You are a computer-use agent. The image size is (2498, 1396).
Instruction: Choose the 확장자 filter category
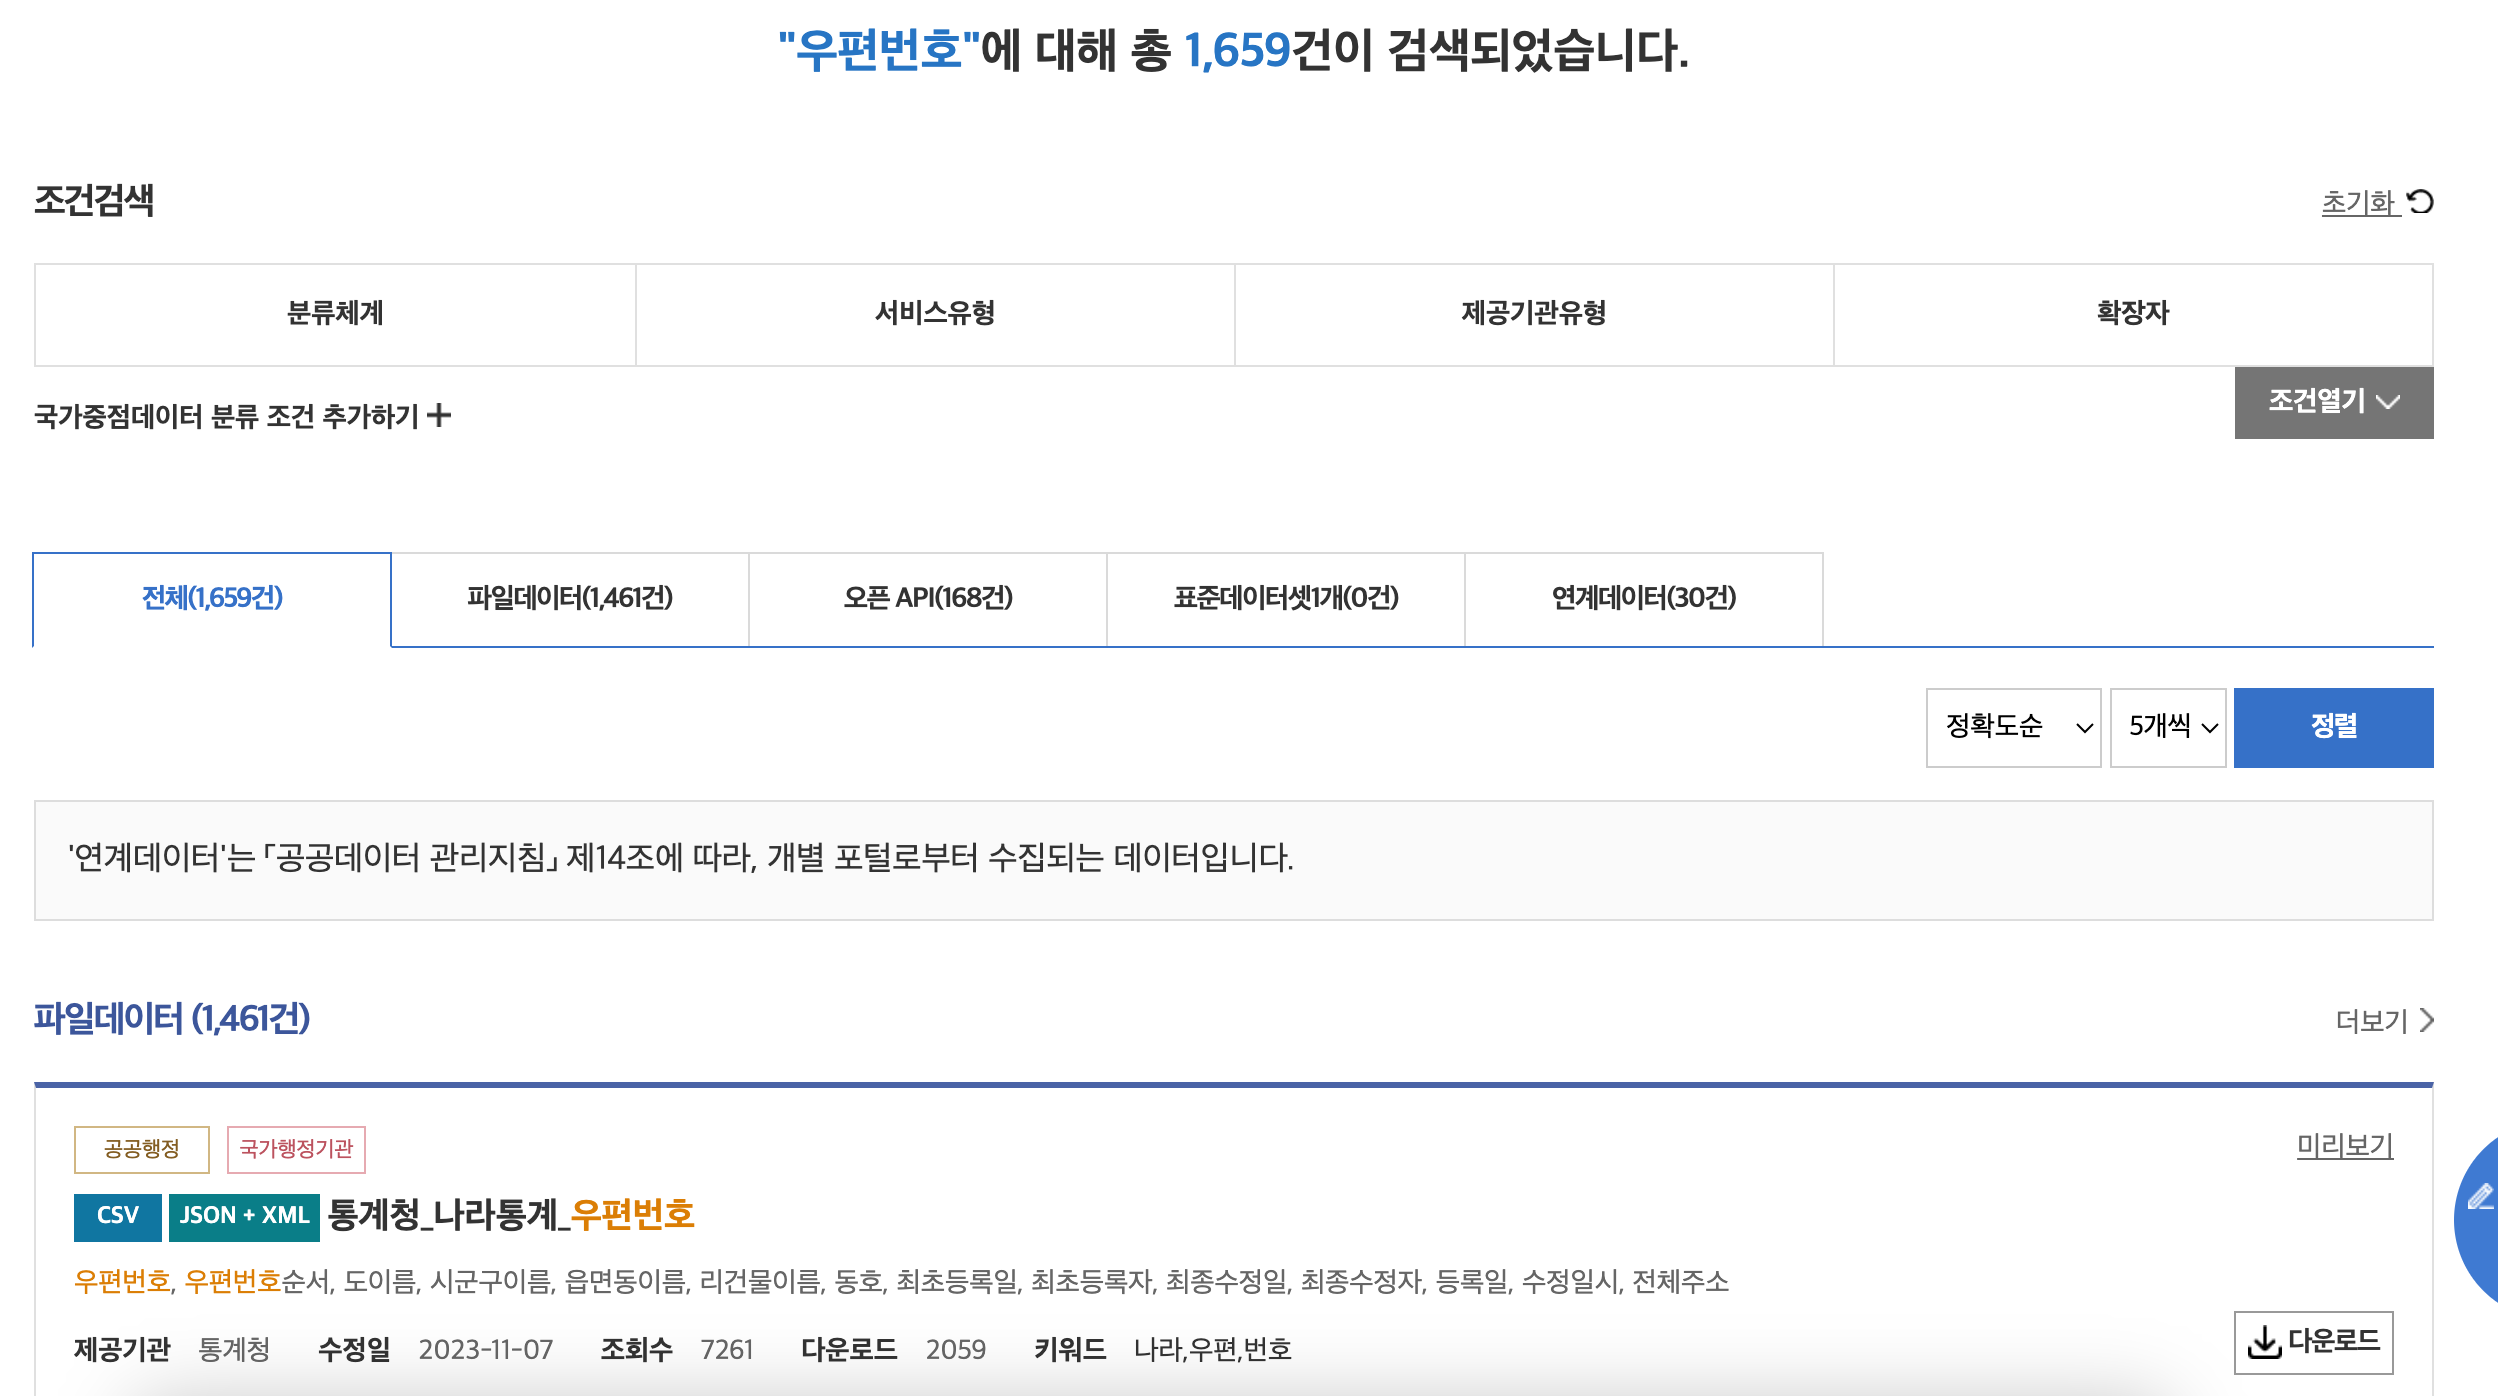coord(2132,314)
